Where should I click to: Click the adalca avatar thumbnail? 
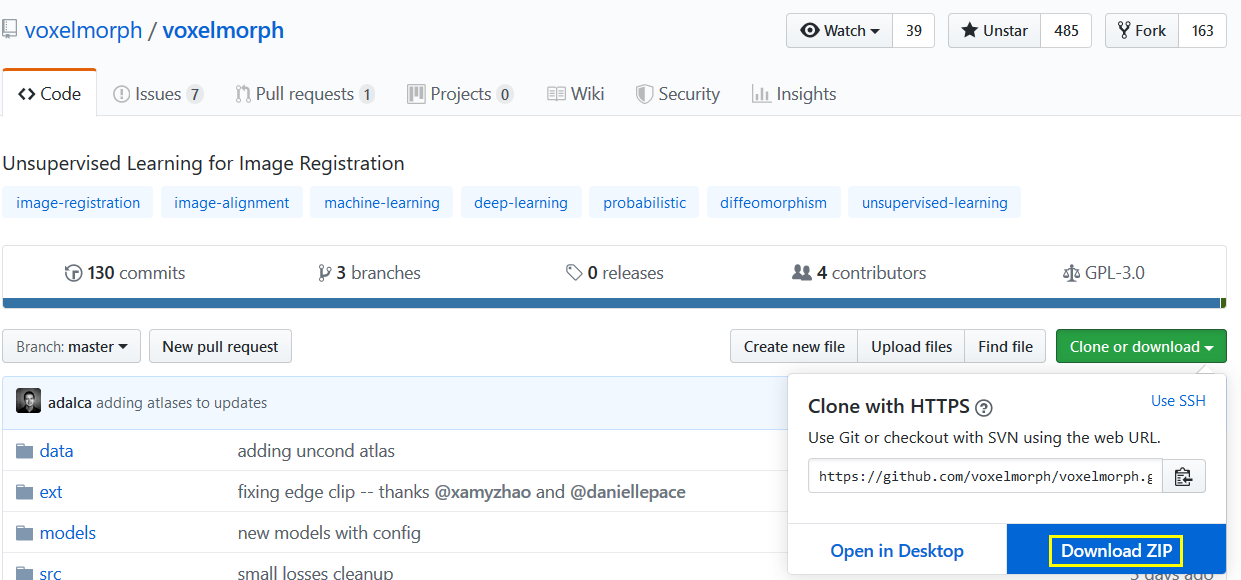(29, 402)
